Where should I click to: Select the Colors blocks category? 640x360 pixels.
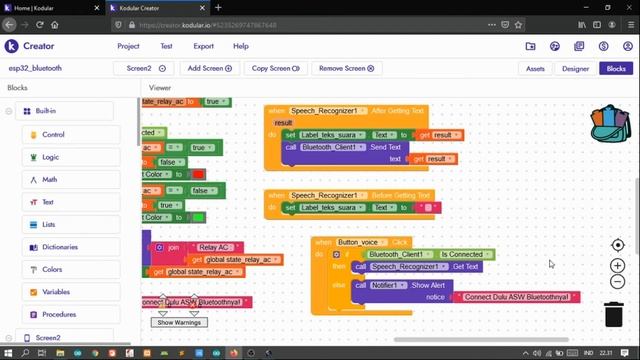click(71, 269)
